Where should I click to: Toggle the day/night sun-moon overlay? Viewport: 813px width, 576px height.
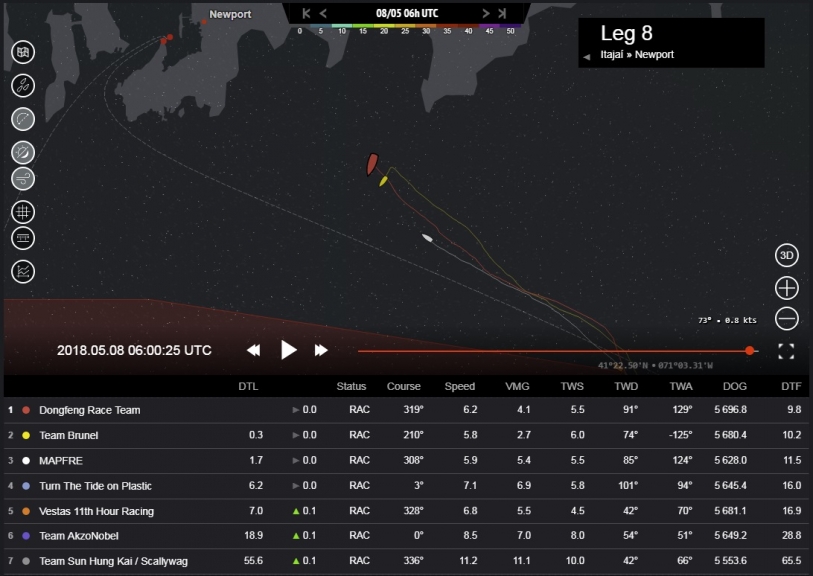pyautogui.click(x=23, y=152)
